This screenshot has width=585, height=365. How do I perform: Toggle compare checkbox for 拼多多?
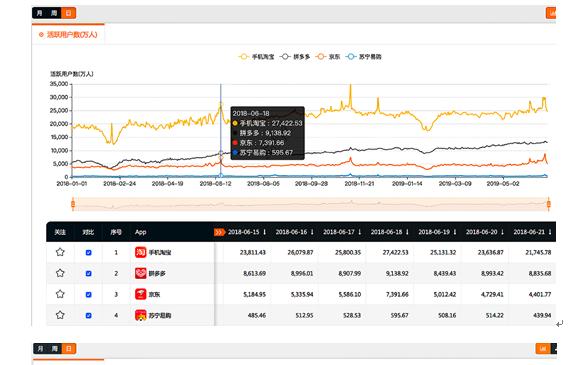coord(88,274)
